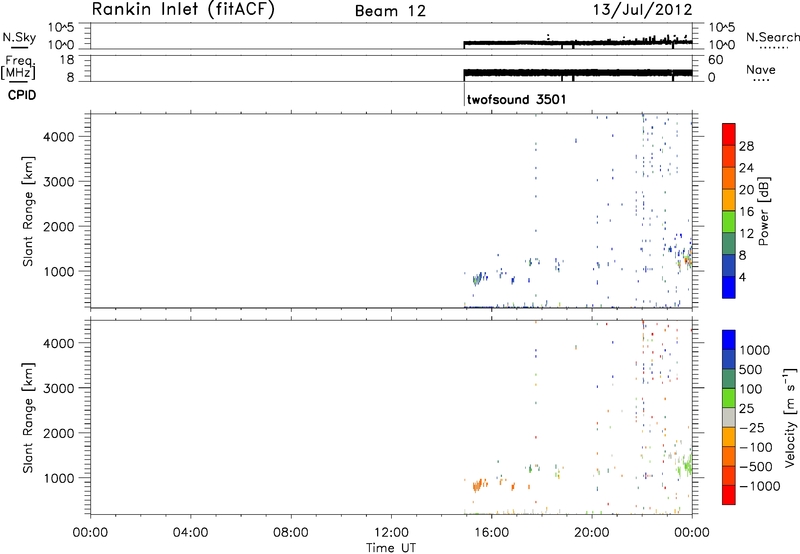Image resolution: width=800 pixels, height=554 pixels.
Task: Click the red top segment of the Power colorbar
Action: click(x=729, y=134)
